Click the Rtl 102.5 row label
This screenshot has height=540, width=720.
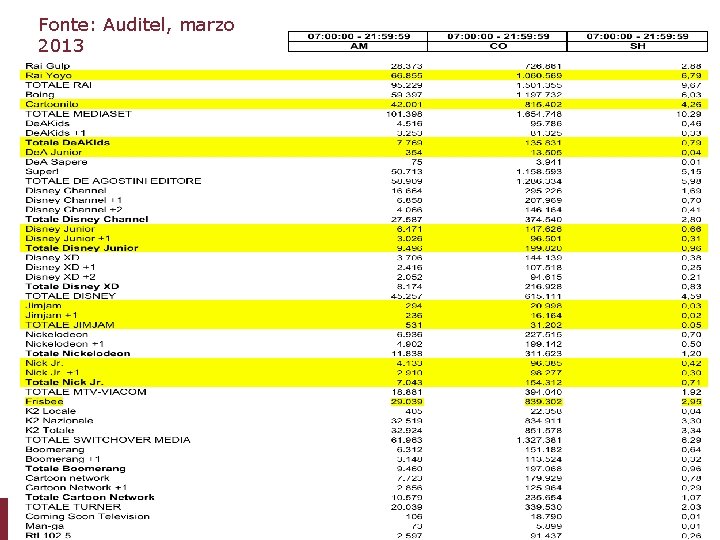coord(48,535)
